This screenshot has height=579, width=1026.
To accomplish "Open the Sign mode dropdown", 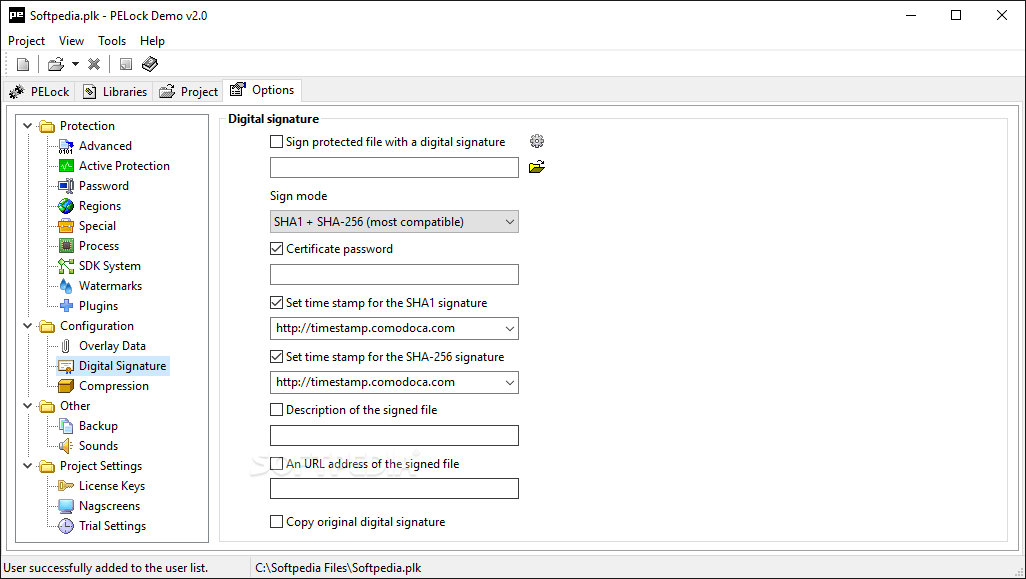I will point(394,222).
